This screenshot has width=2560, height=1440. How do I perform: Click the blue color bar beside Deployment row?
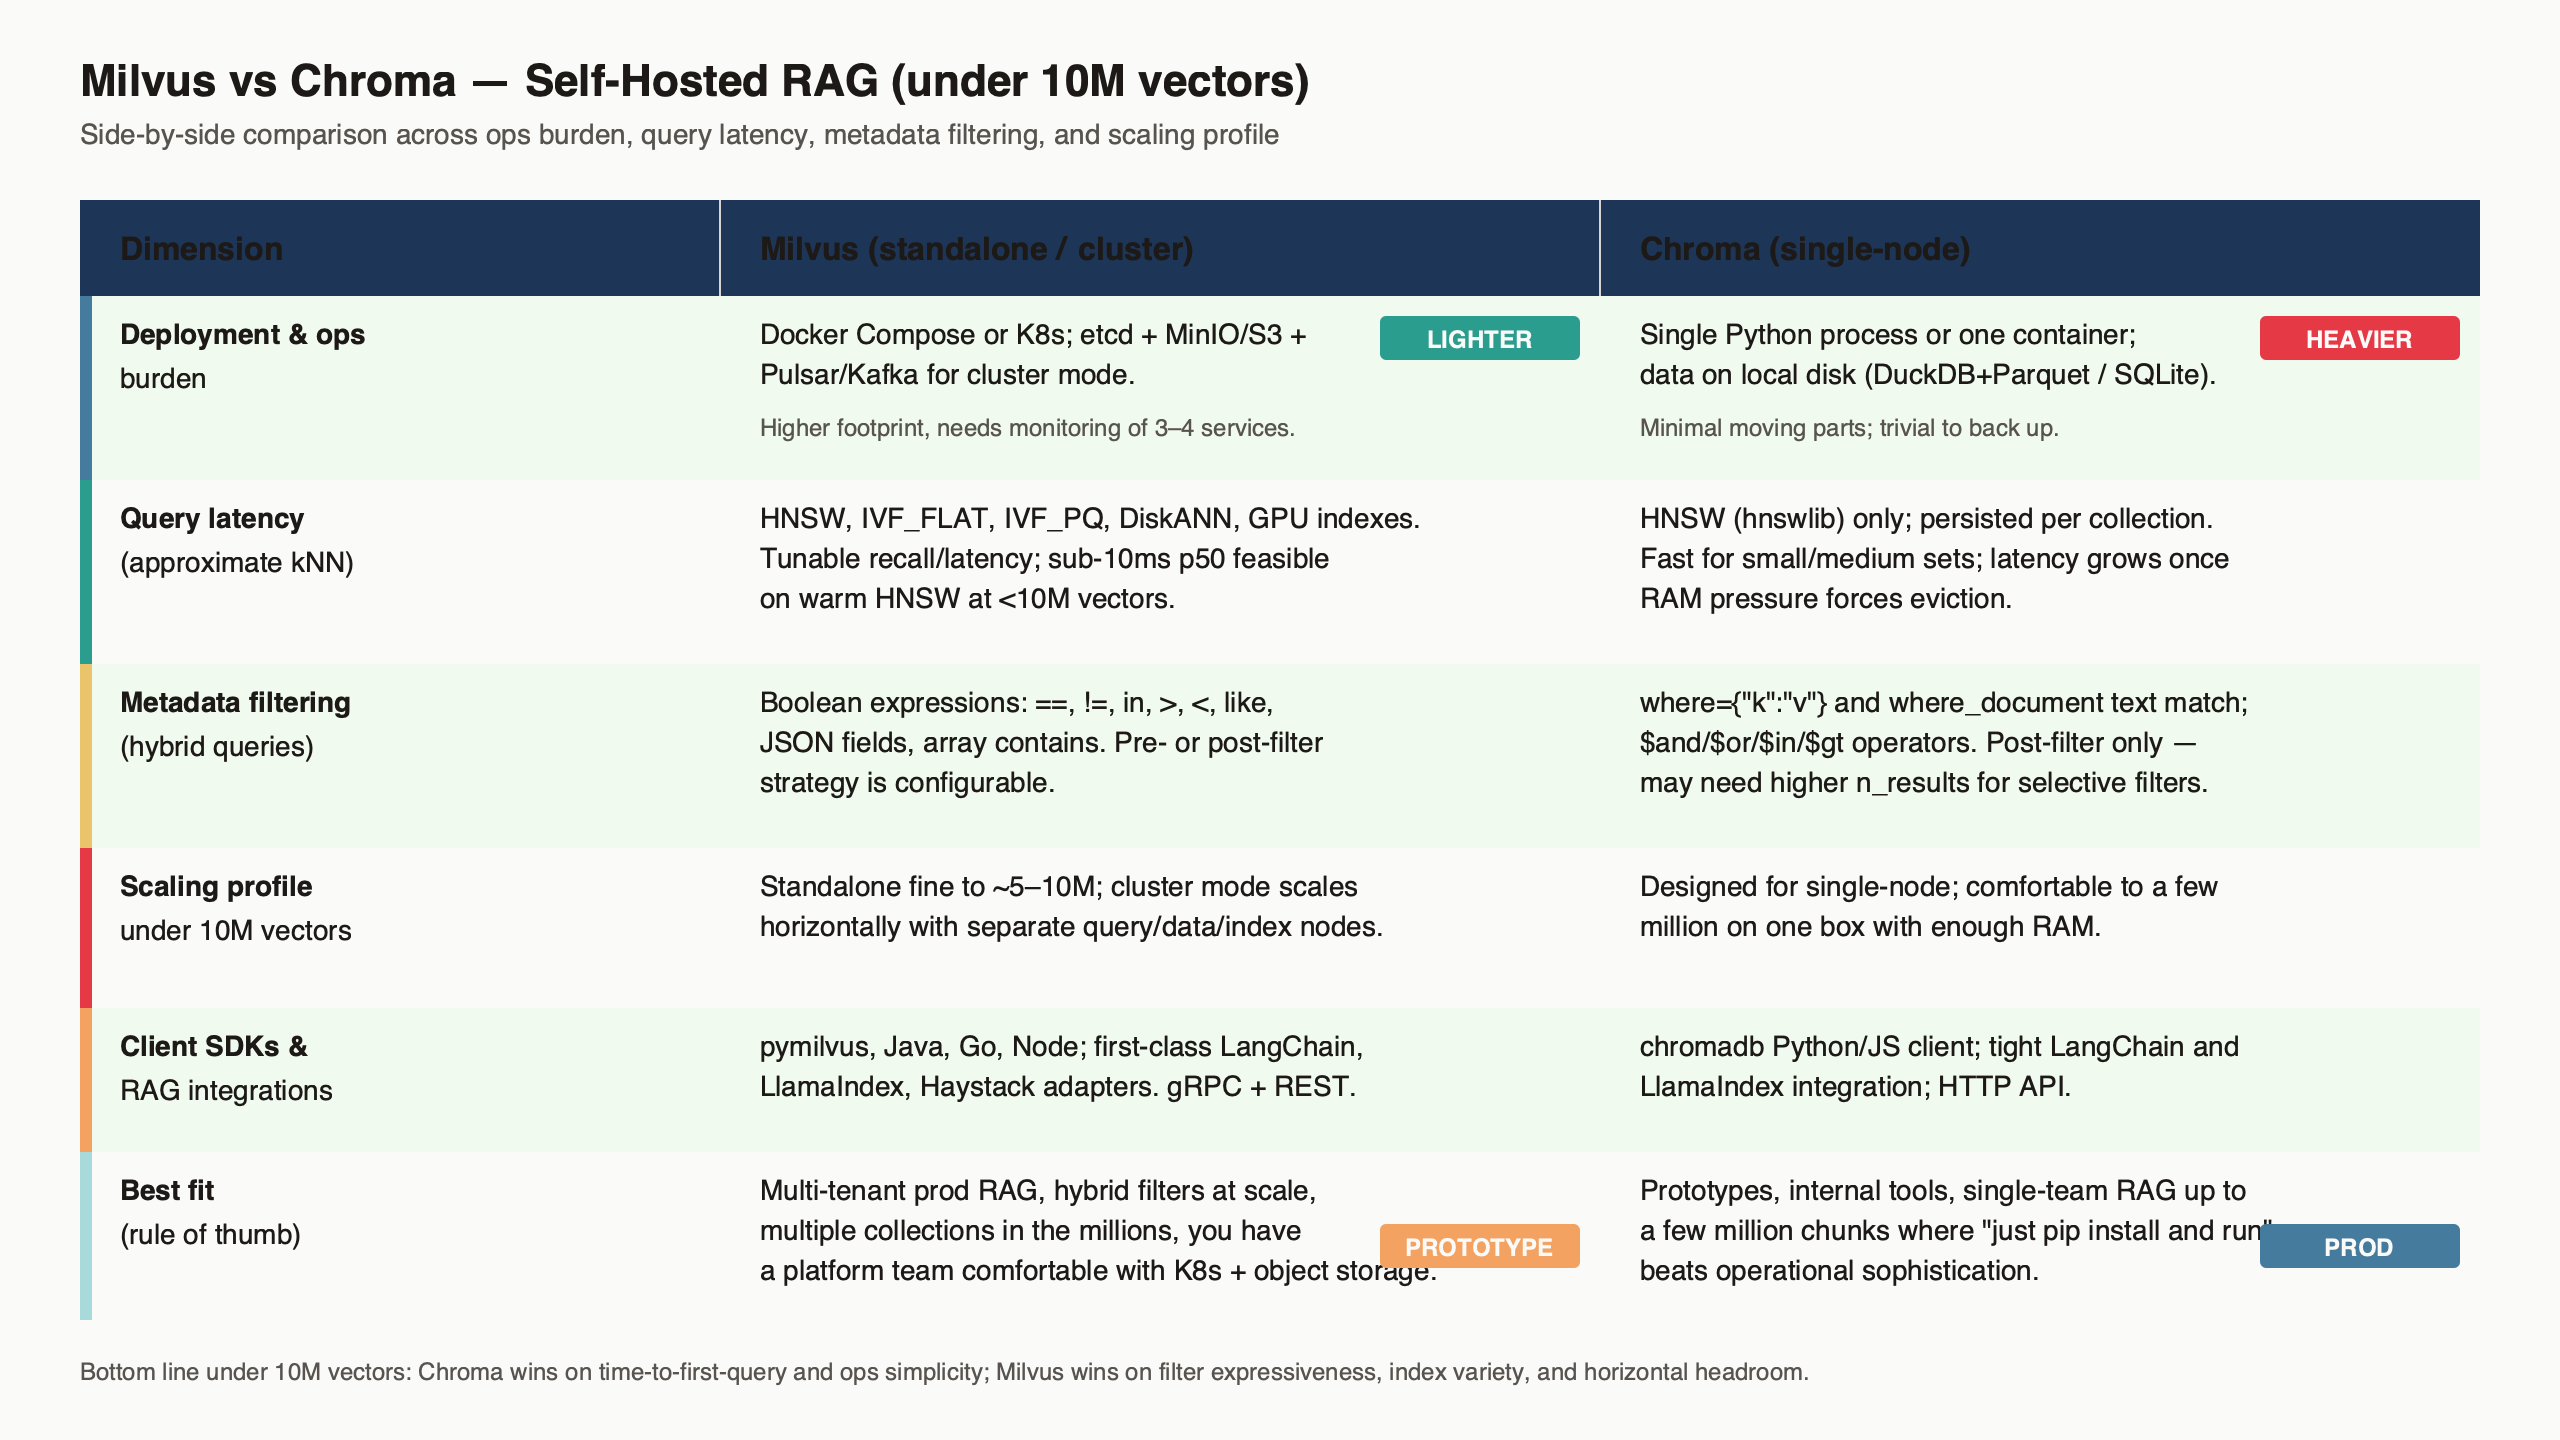pos(86,388)
